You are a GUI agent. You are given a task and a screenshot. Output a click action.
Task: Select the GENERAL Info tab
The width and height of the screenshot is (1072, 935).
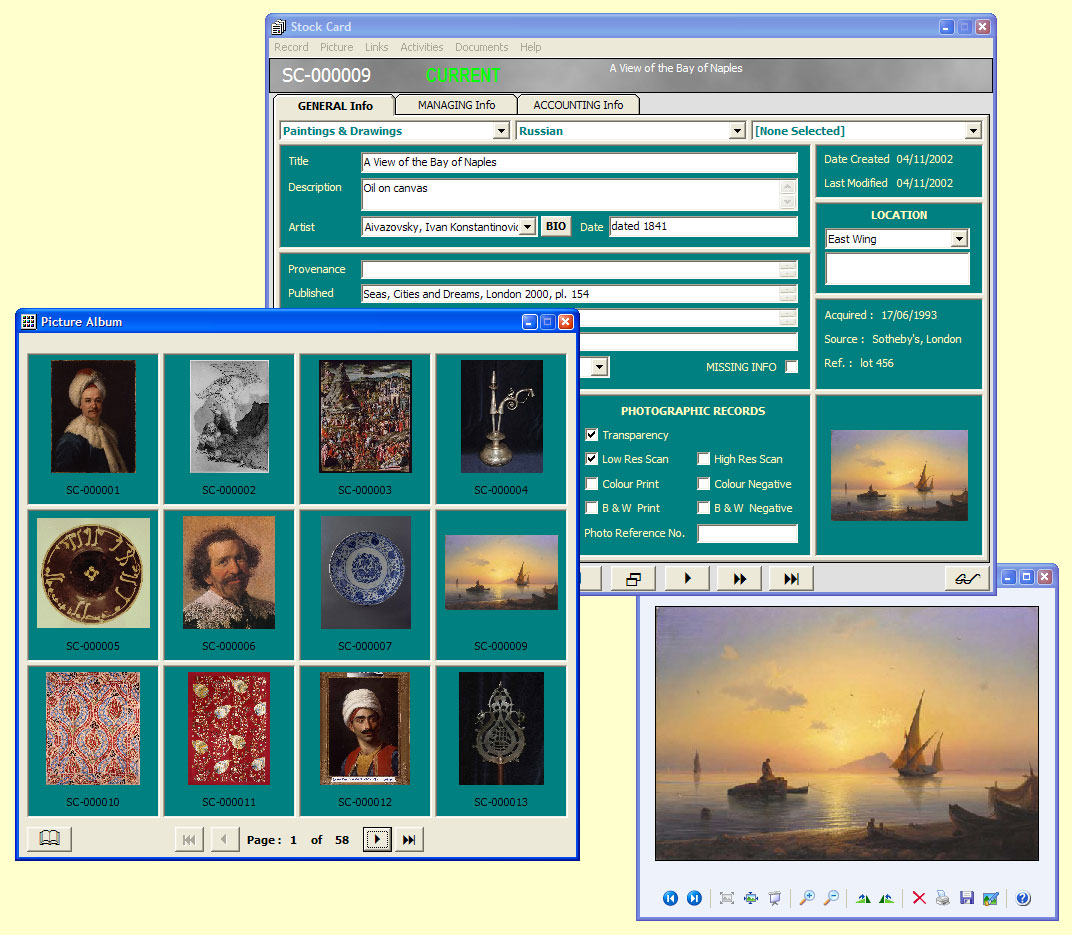[335, 106]
